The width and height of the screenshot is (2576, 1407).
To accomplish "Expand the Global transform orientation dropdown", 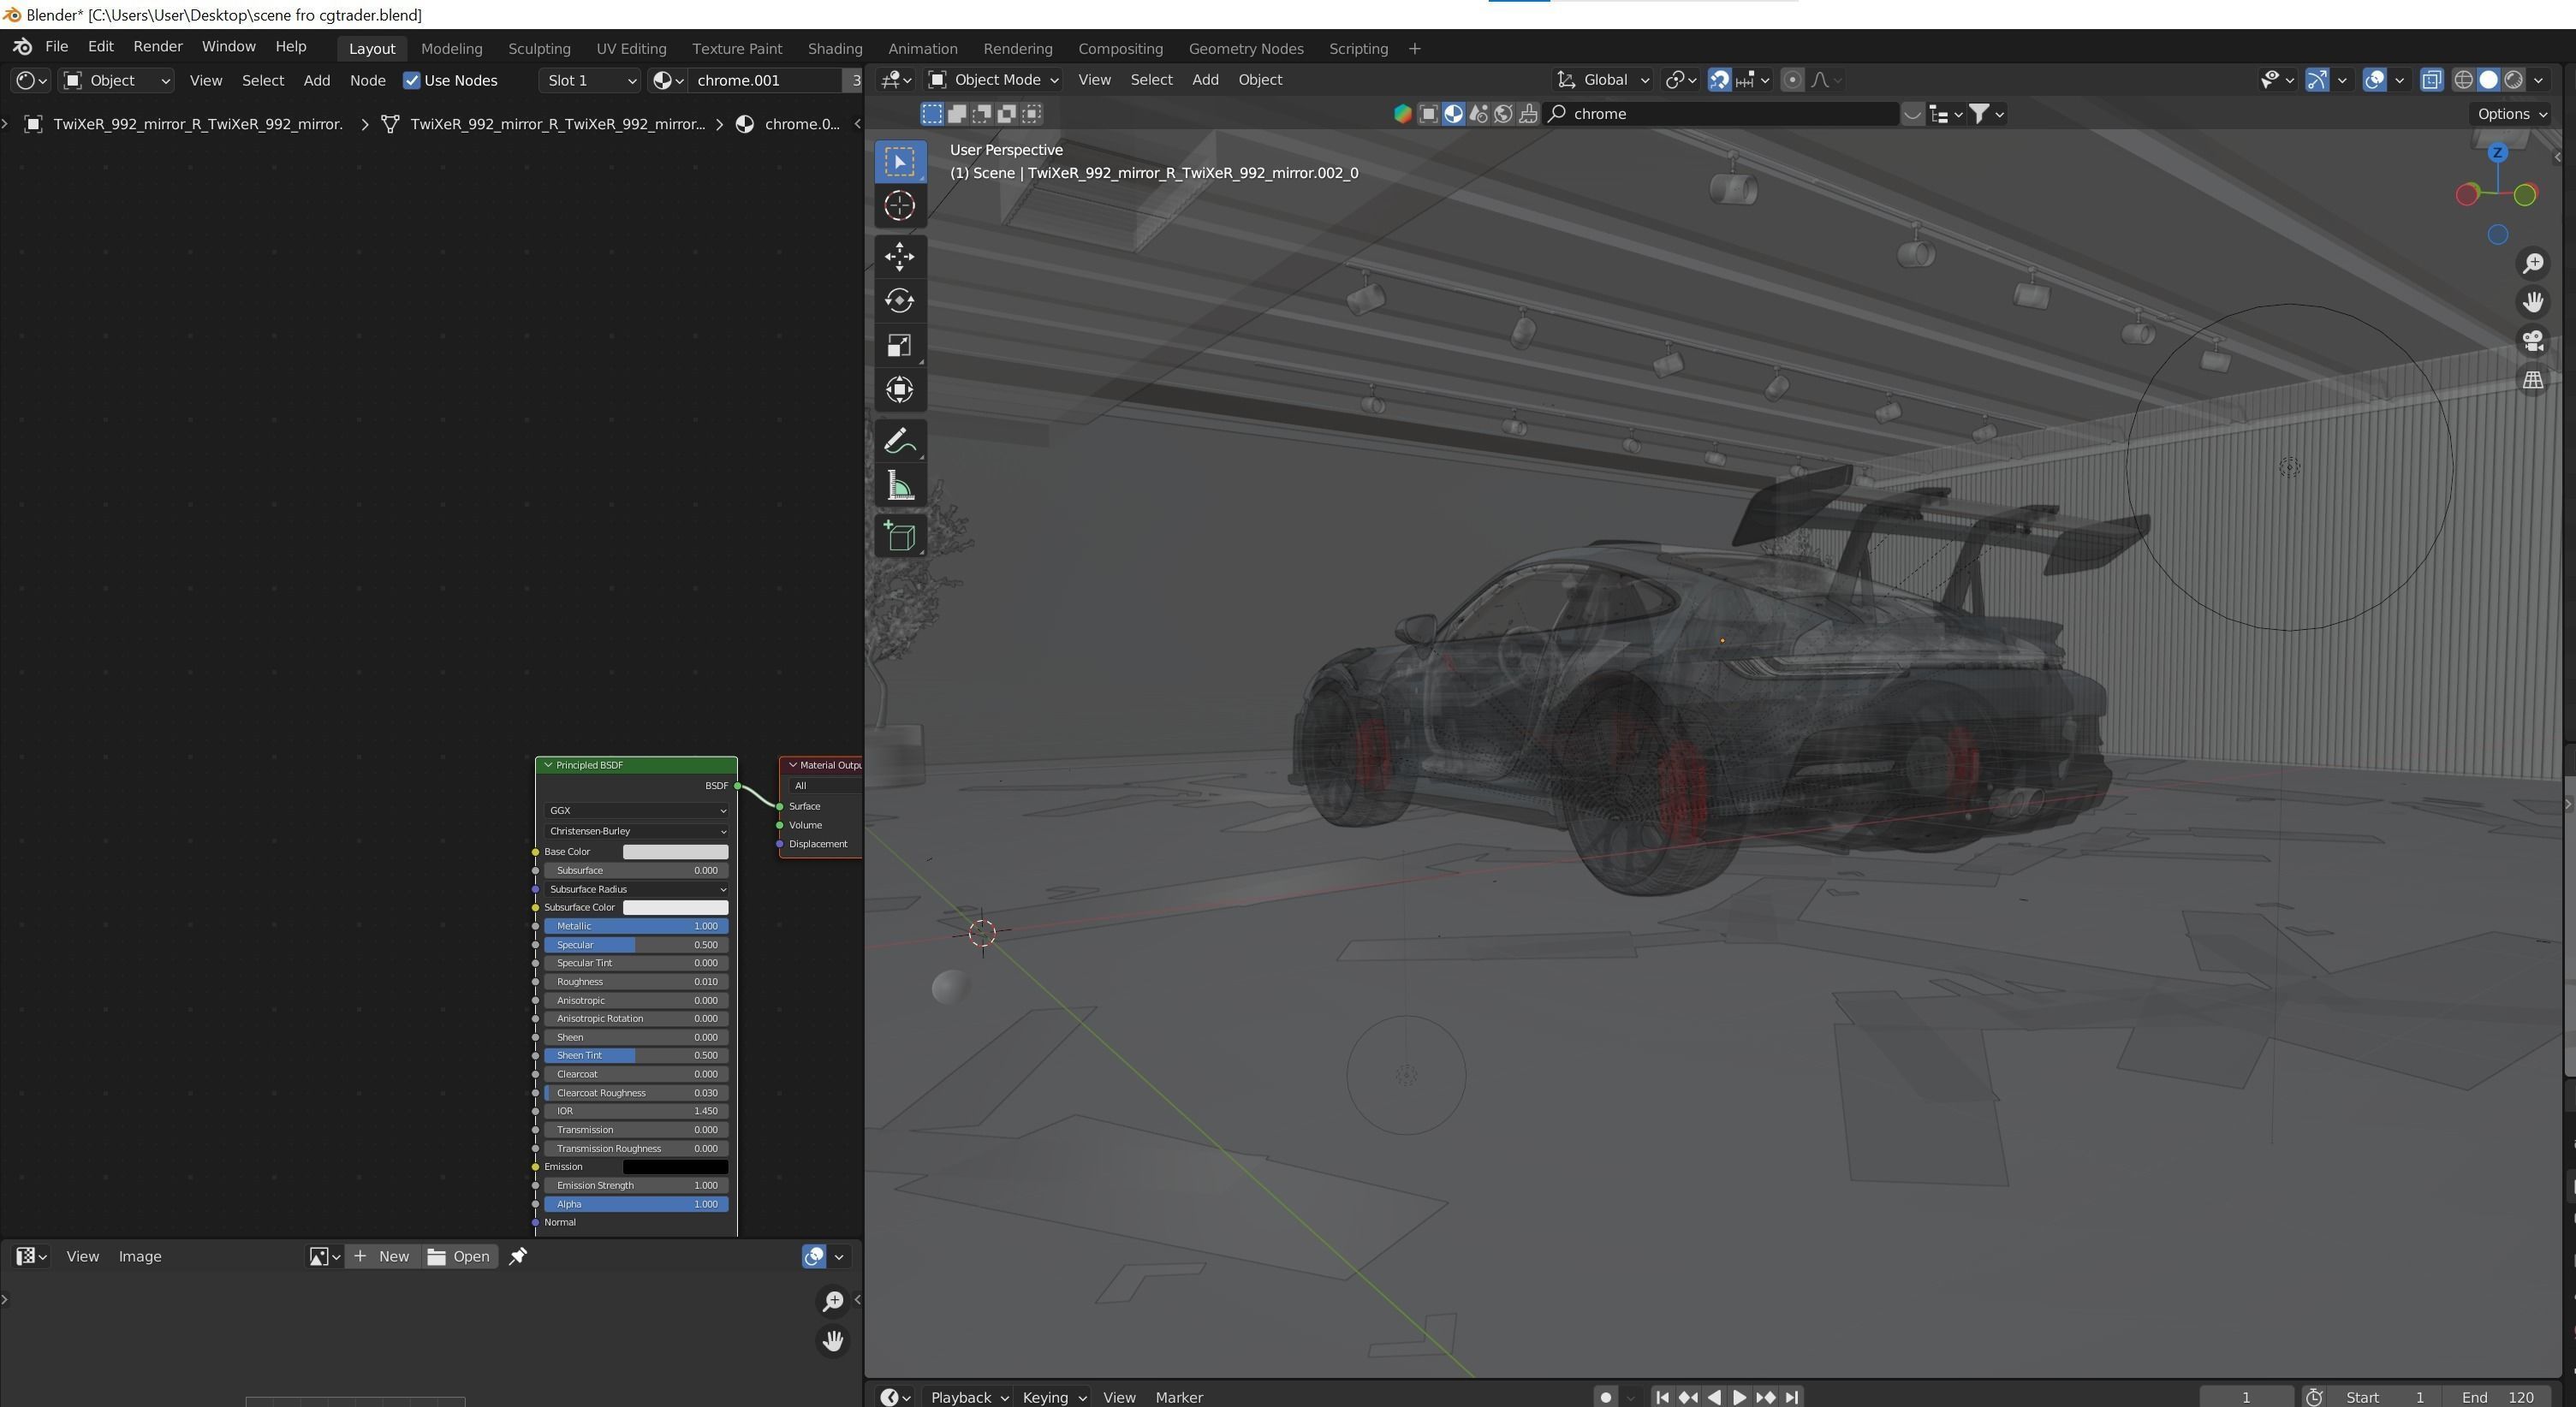I will pos(1603,80).
